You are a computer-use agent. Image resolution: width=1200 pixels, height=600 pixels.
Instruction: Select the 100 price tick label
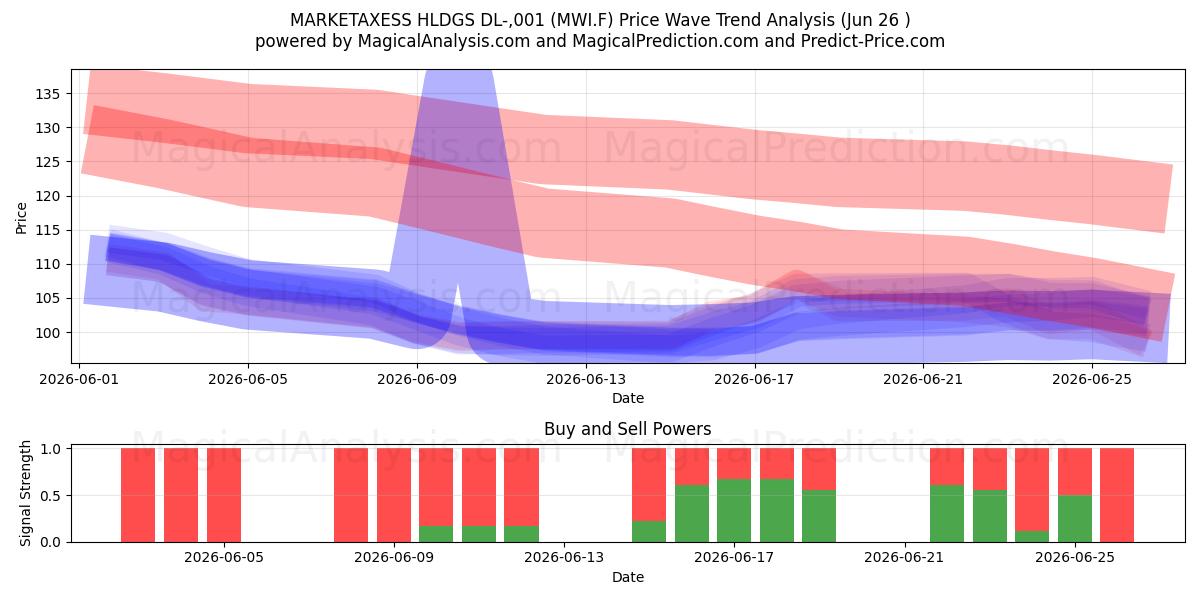pos(51,332)
